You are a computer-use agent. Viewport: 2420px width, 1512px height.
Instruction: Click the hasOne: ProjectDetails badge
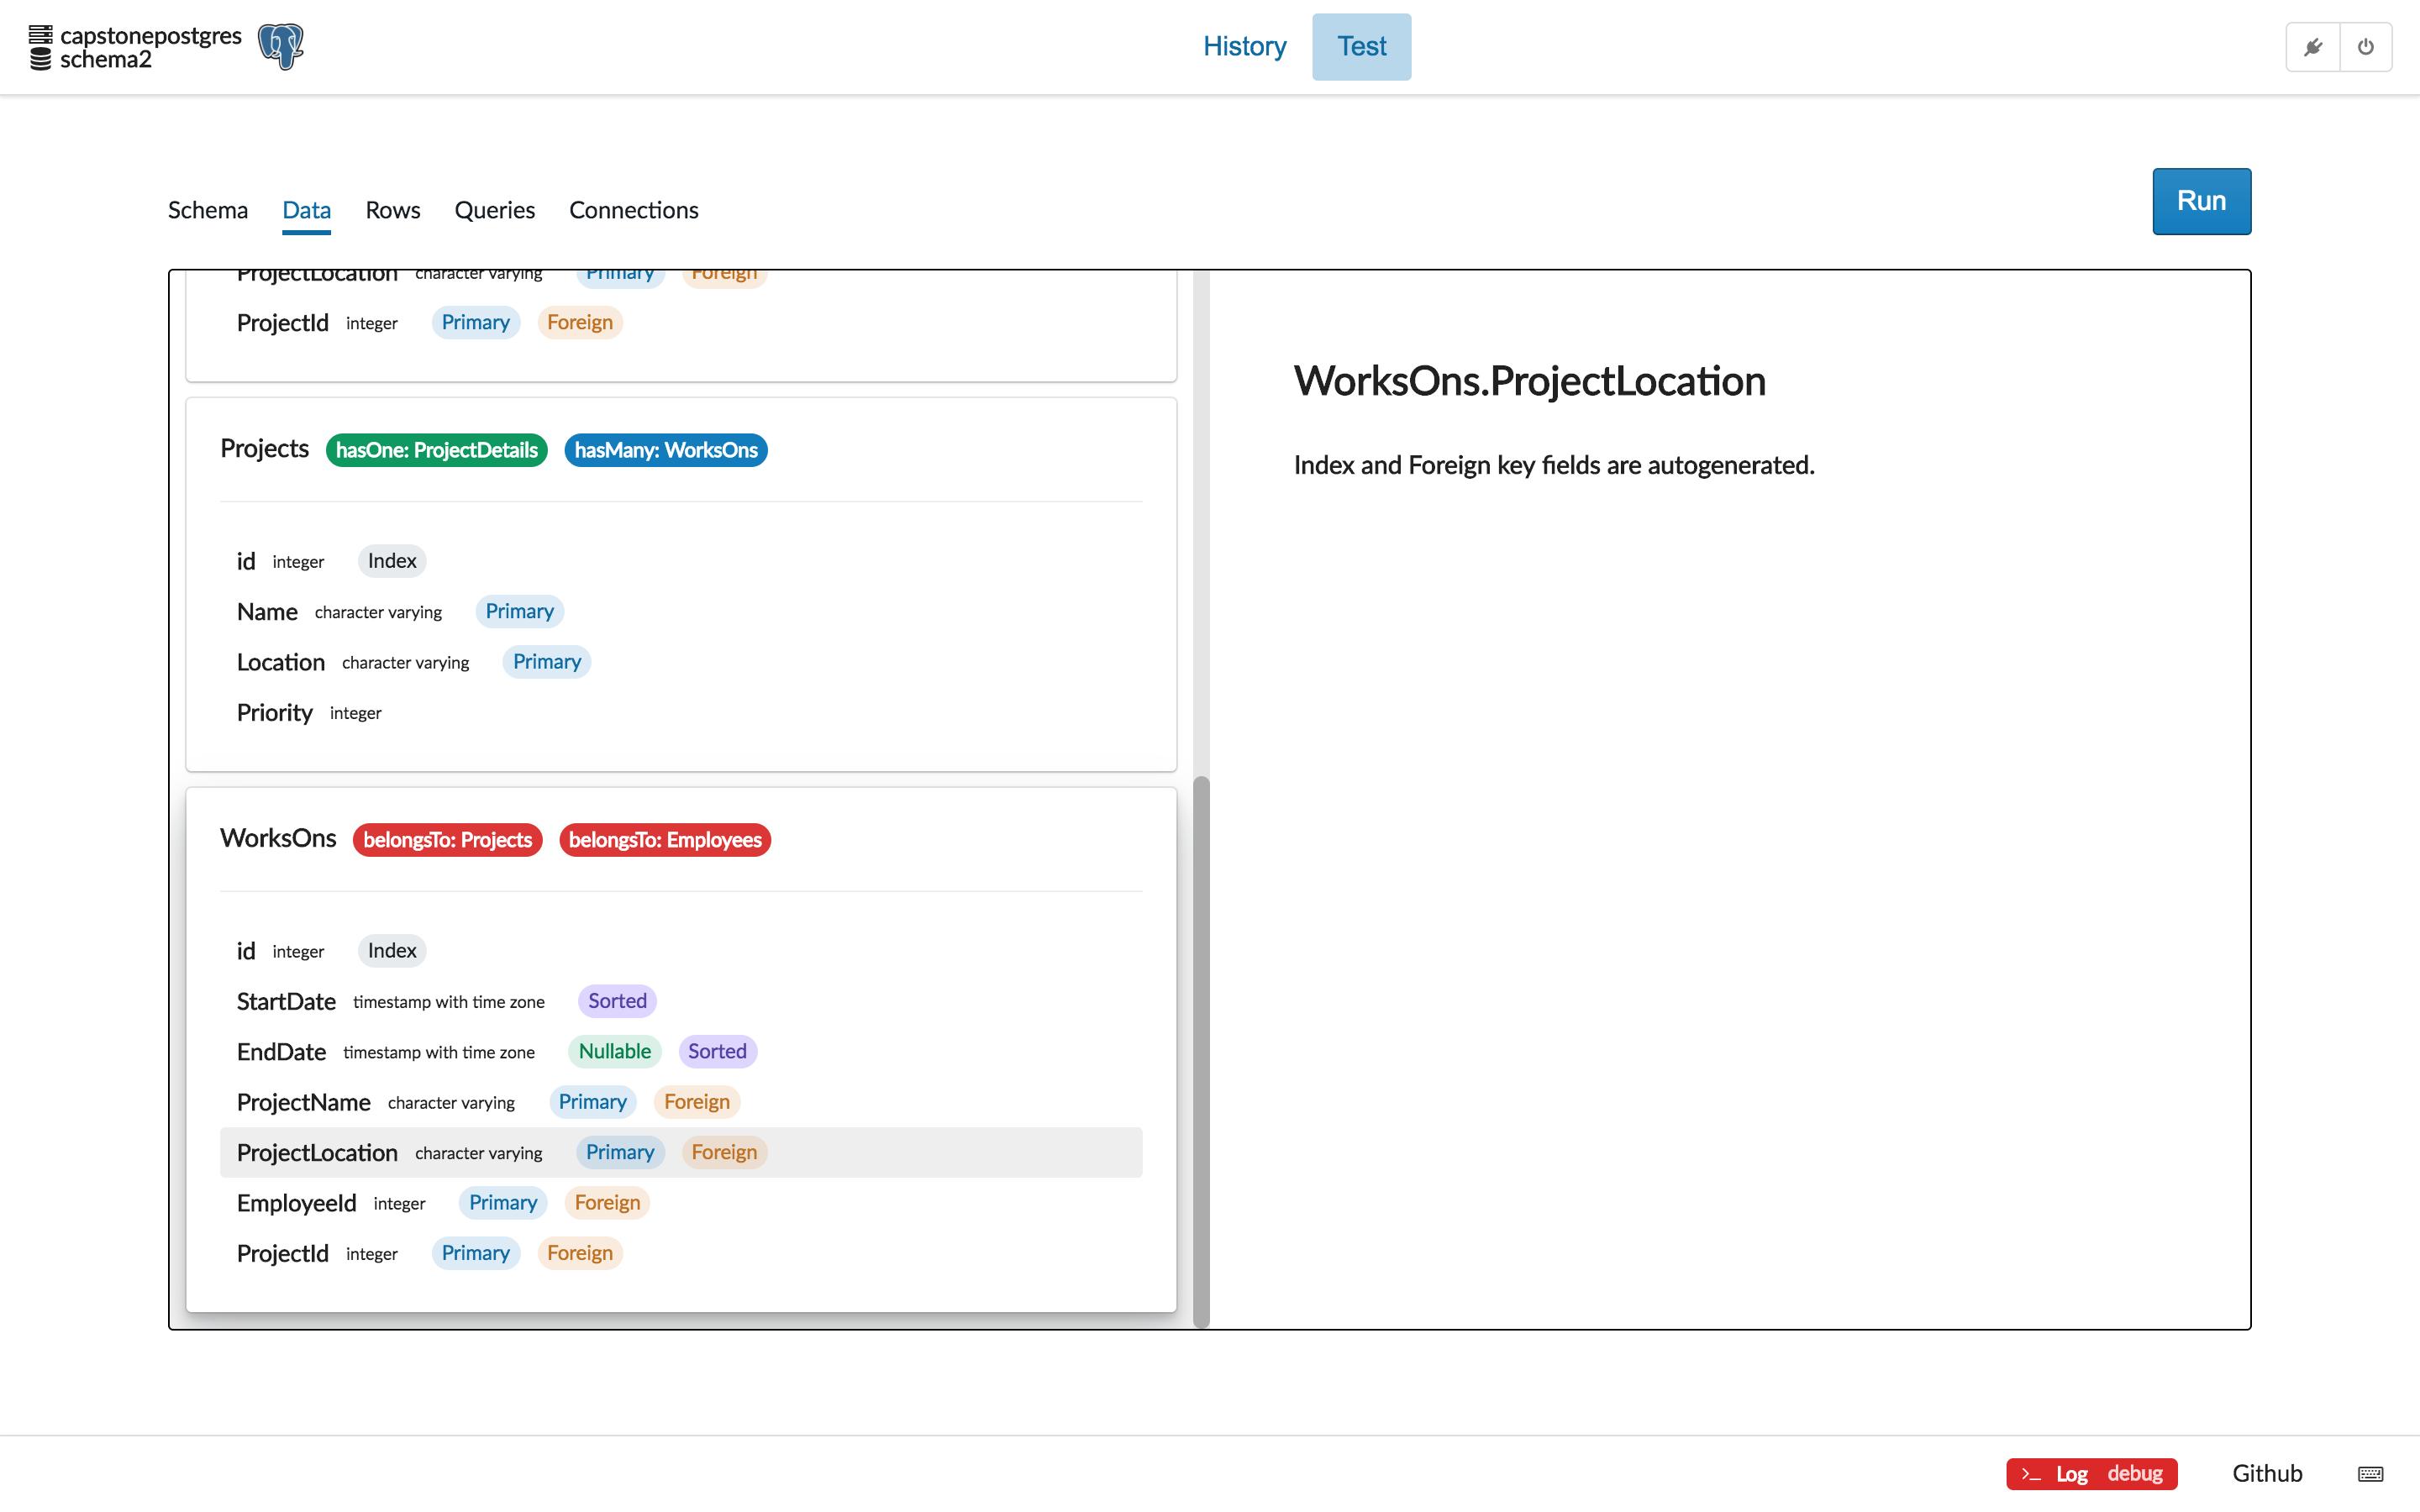click(x=436, y=450)
